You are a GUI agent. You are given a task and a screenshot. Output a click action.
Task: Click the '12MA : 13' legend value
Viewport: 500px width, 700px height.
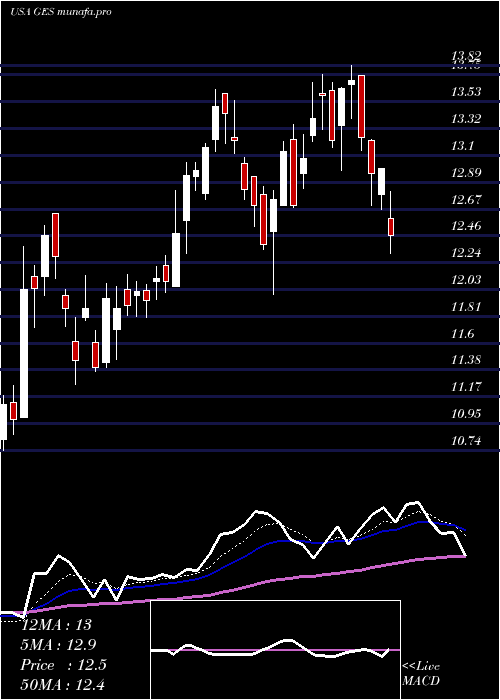point(57,625)
